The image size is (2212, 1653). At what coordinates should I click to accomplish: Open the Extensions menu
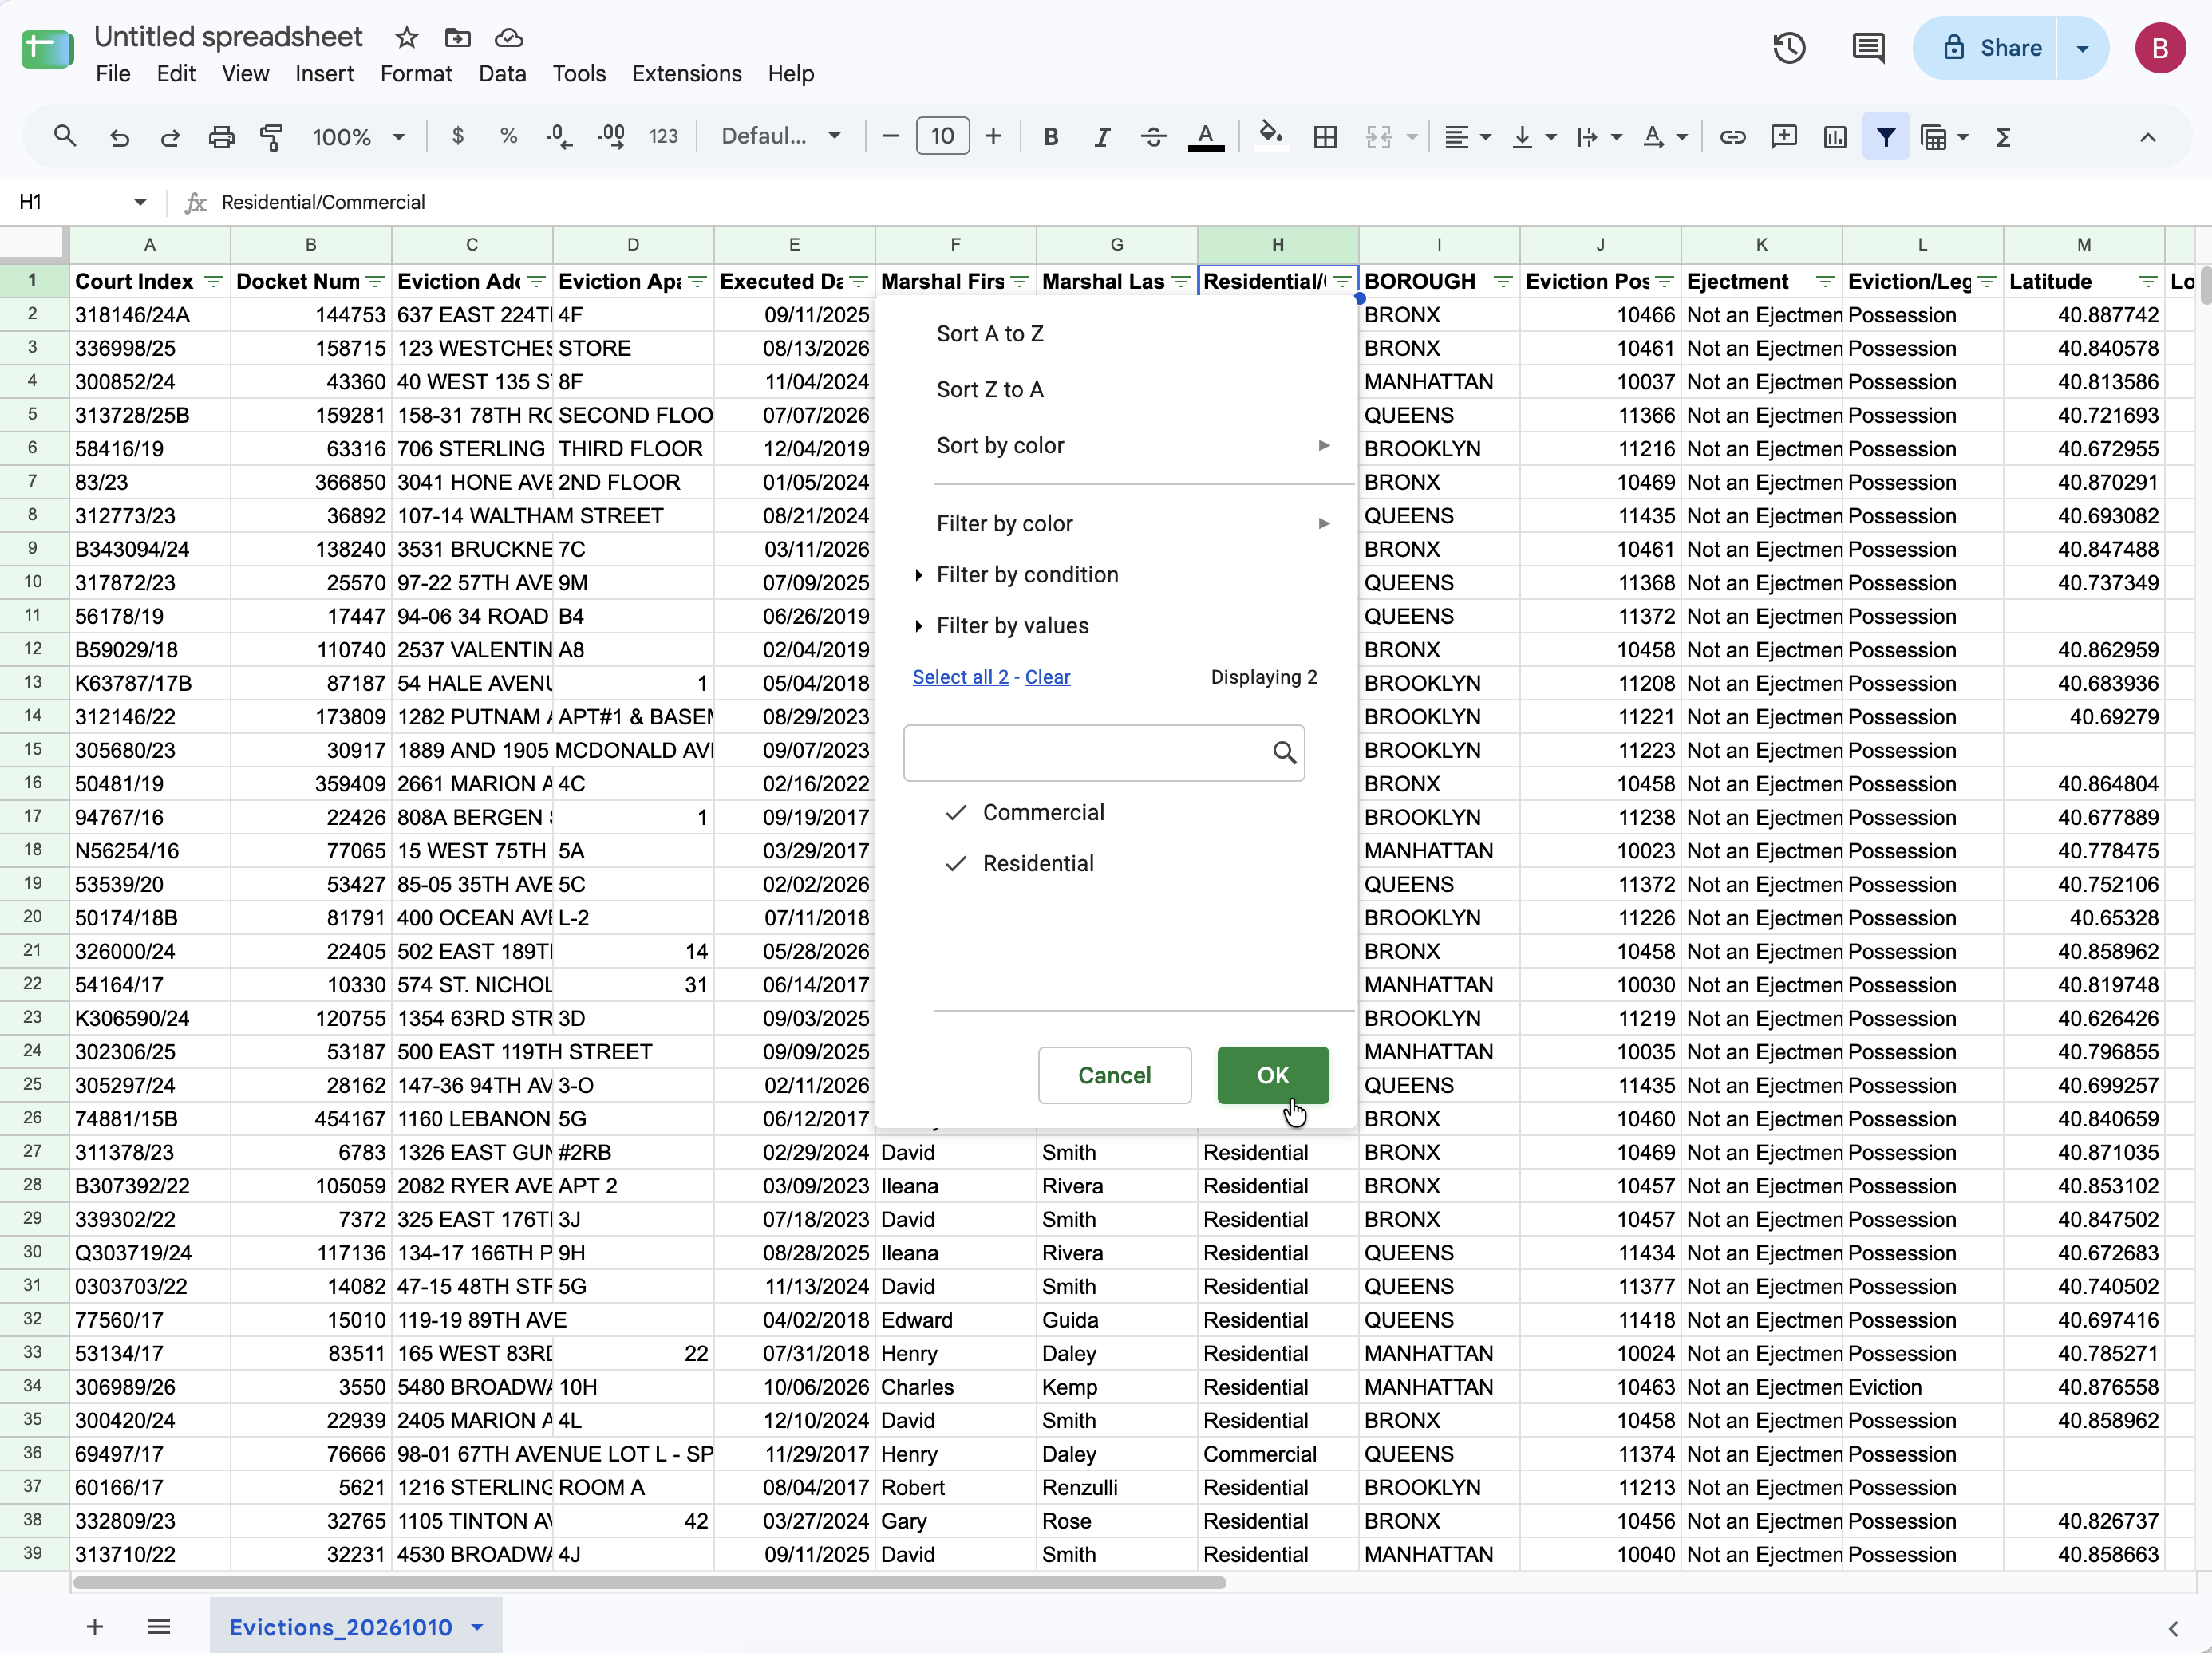686,74
